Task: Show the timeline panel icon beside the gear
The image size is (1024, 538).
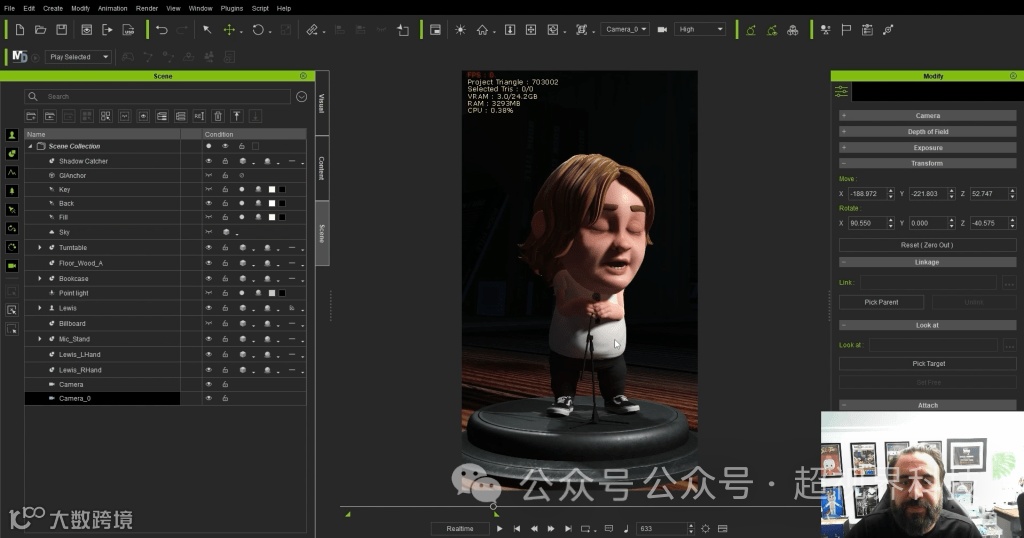Action: coord(723,528)
